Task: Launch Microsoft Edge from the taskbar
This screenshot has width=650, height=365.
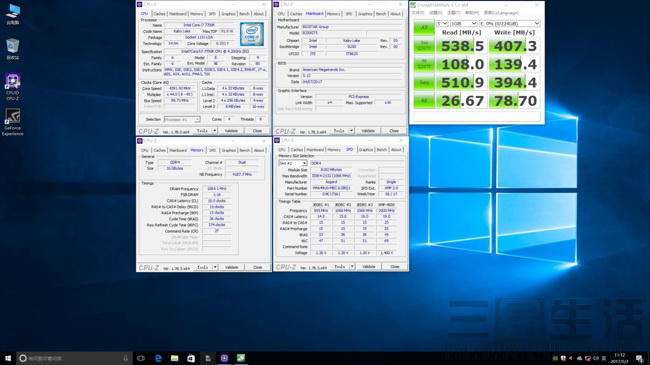Action: (158, 358)
